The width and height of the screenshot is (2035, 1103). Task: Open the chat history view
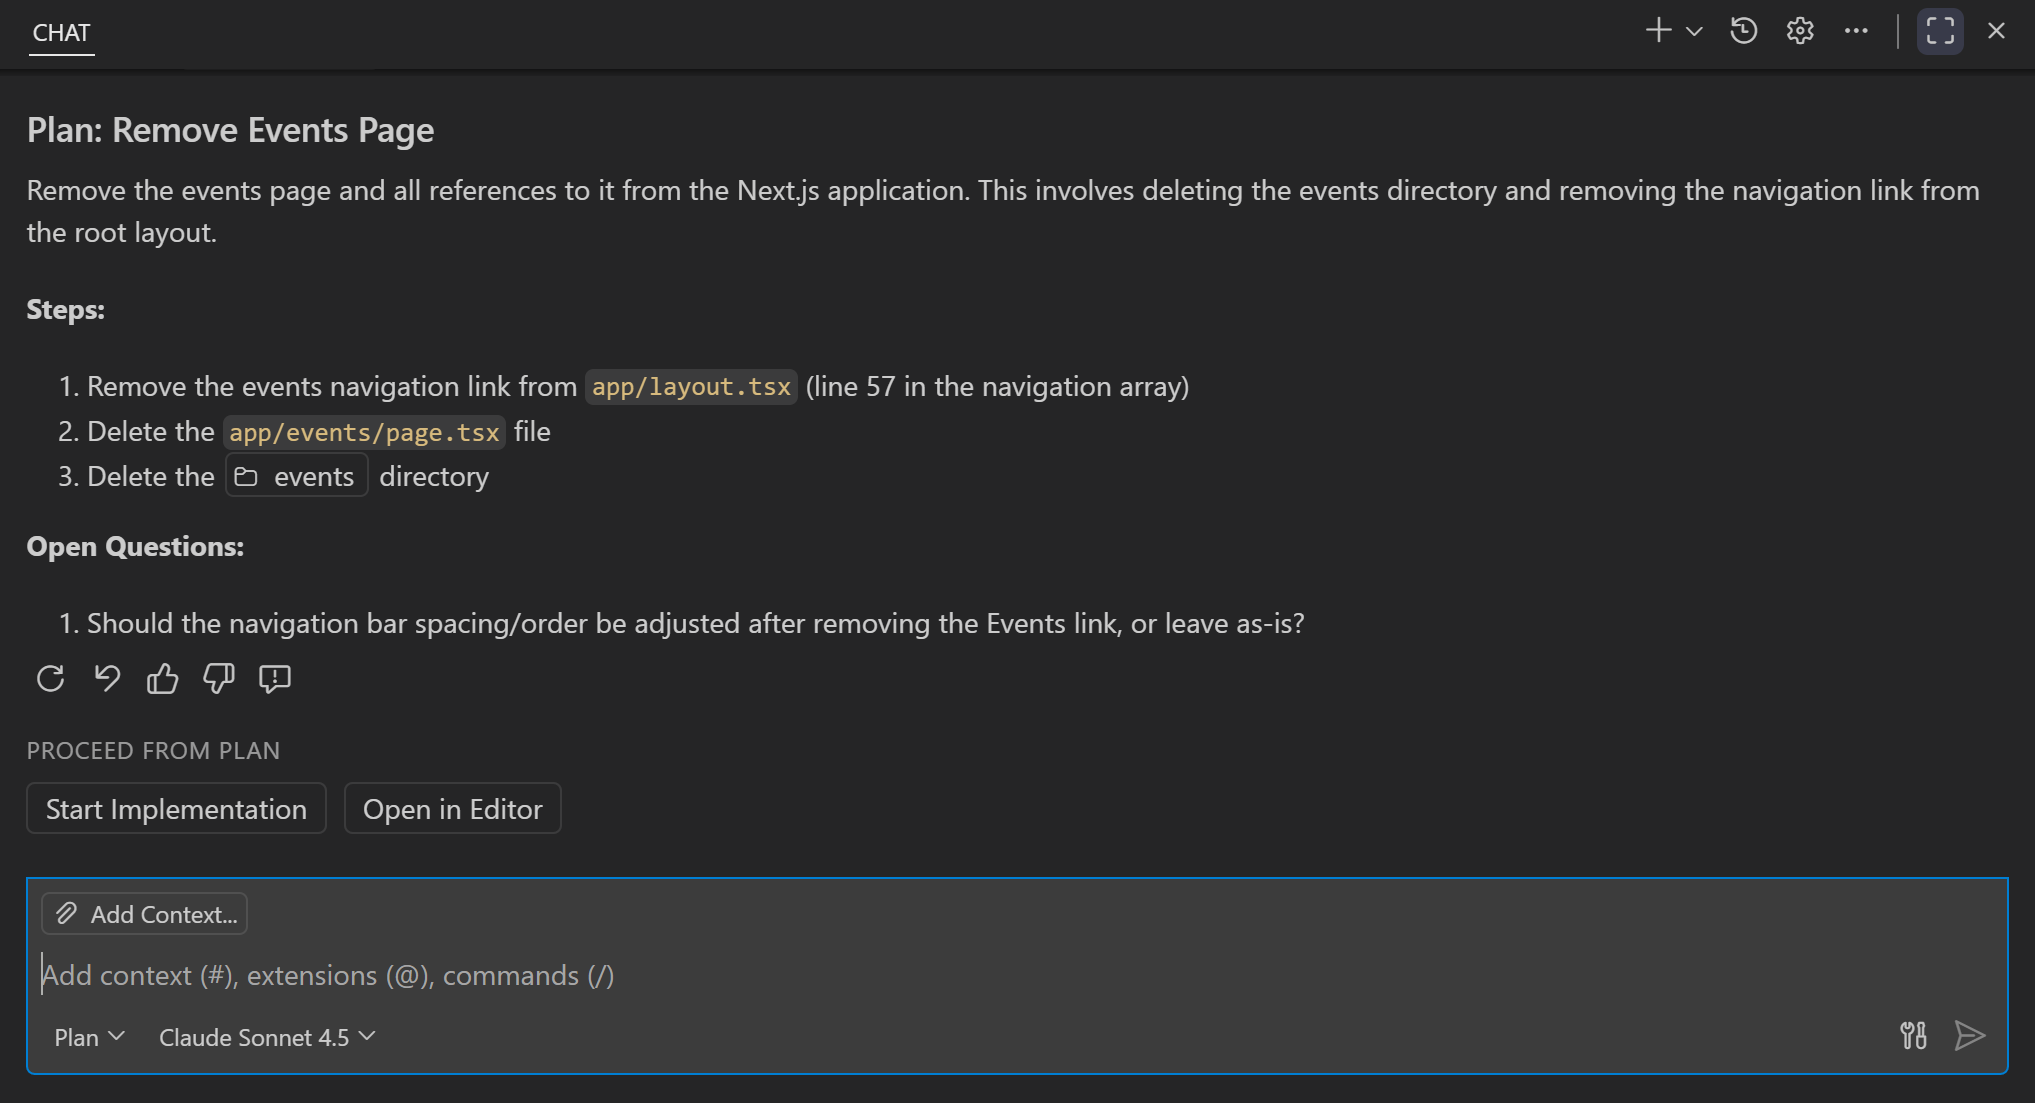click(1743, 31)
